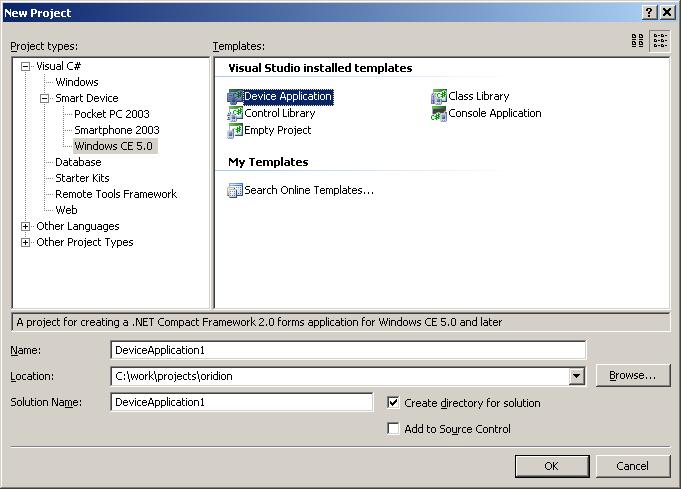Uncheck Create directory for solution
Screen dimensions: 681x489
[x=394, y=403]
